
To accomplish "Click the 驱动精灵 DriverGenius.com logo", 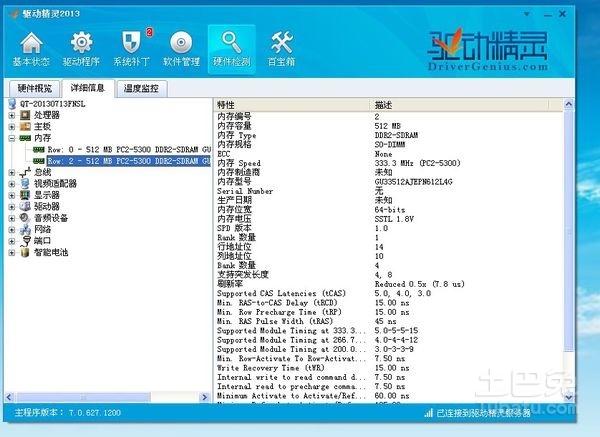I will click(488, 50).
